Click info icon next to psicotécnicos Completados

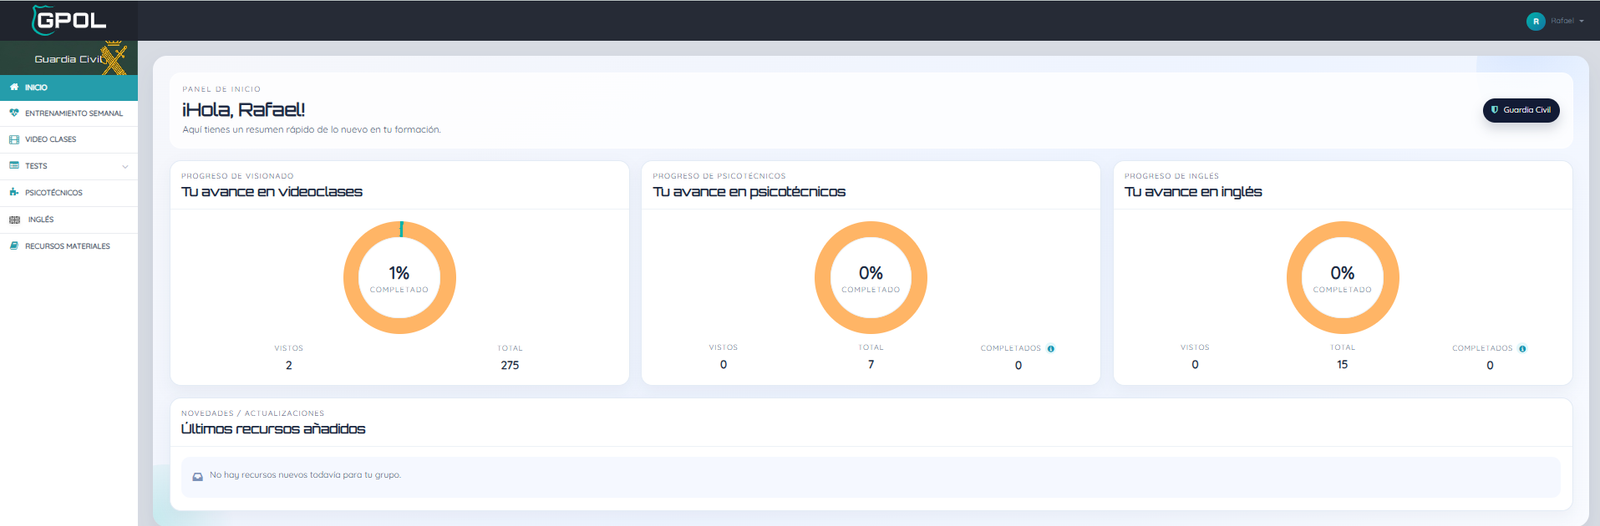pyautogui.click(x=1051, y=349)
